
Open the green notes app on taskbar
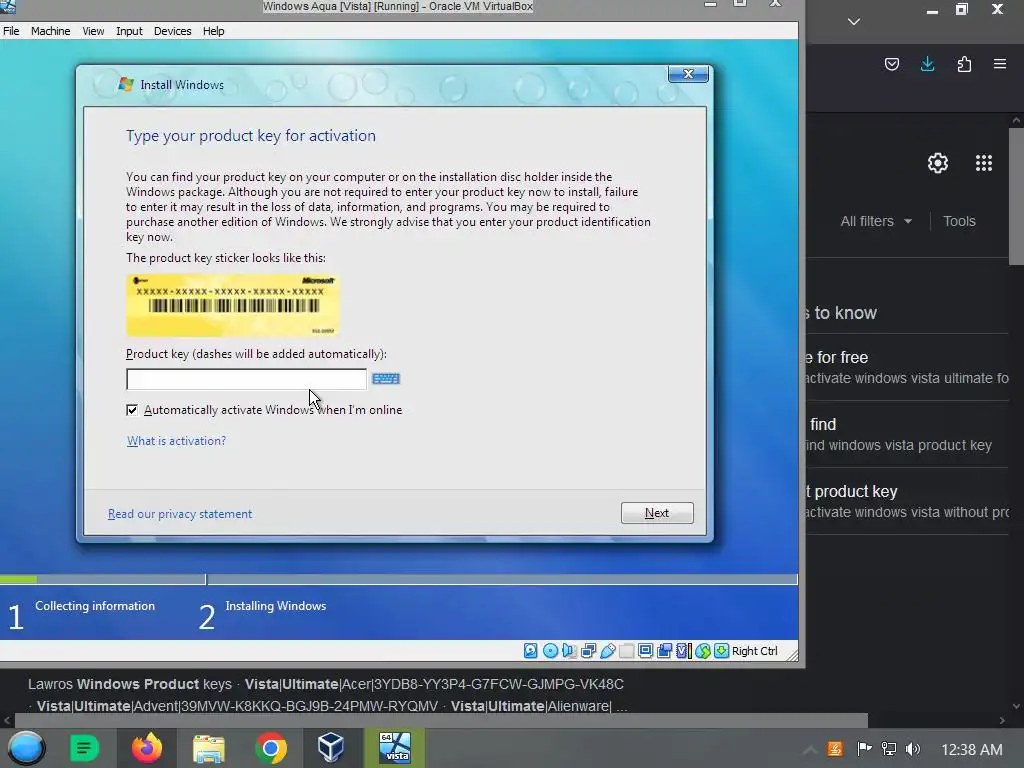[84, 748]
